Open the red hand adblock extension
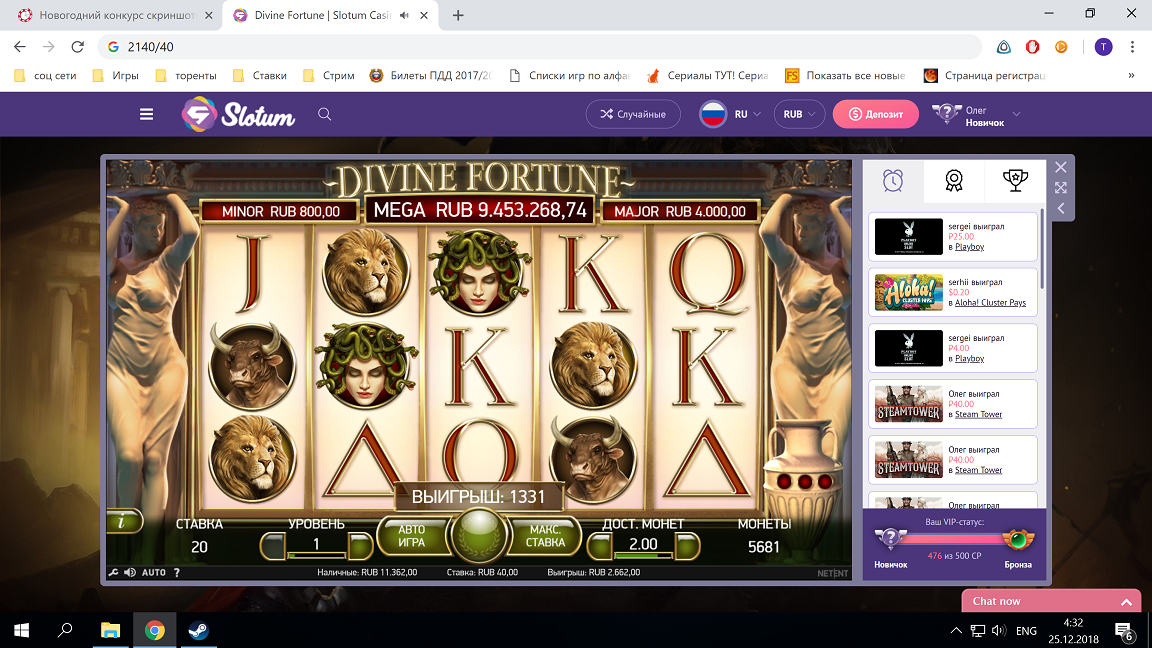This screenshot has width=1152, height=648. (x=1032, y=47)
